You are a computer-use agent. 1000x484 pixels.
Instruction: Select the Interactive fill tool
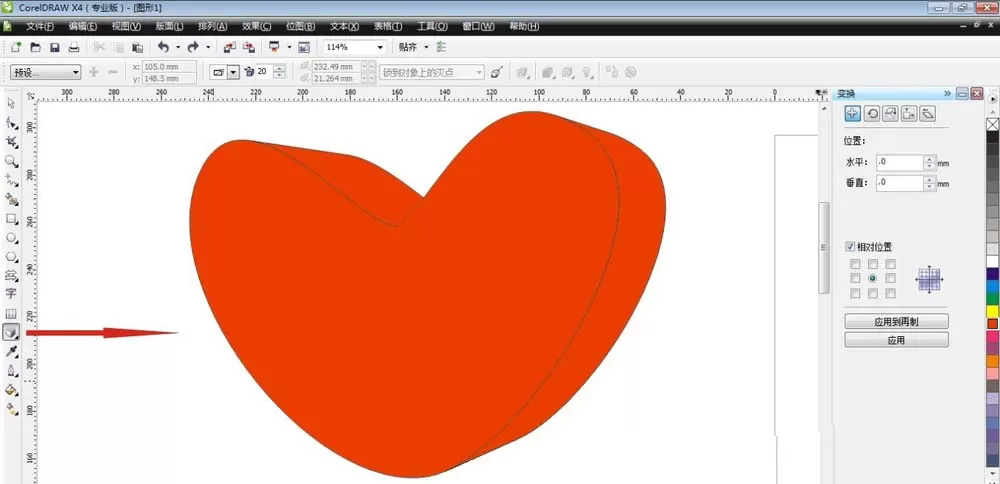pyautogui.click(x=11, y=409)
